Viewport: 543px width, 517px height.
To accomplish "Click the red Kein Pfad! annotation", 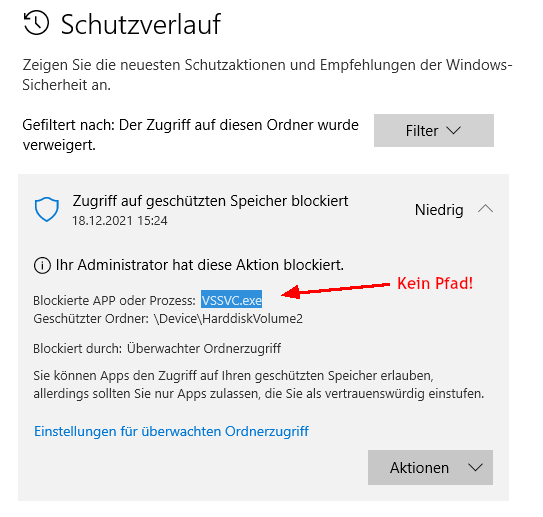I will point(435,283).
